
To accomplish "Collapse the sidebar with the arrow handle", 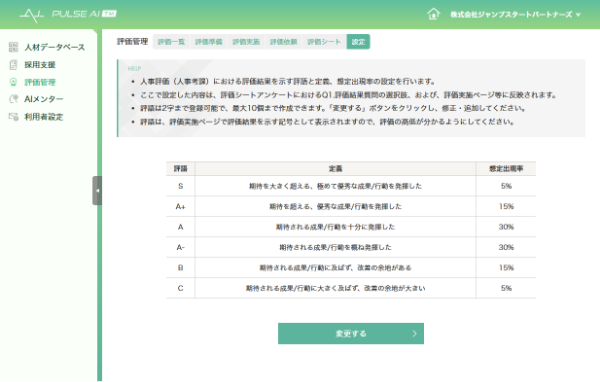I will [x=97, y=190].
